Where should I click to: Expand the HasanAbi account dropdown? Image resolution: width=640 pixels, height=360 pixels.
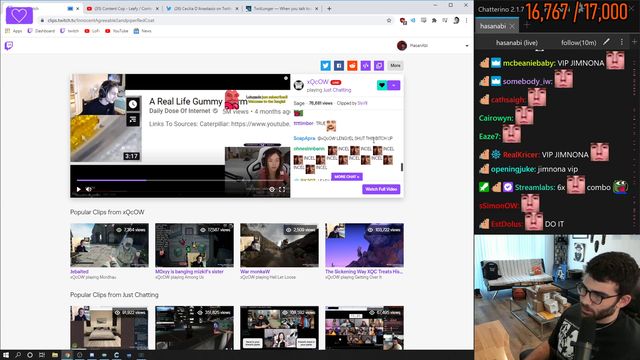coord(467,46)
